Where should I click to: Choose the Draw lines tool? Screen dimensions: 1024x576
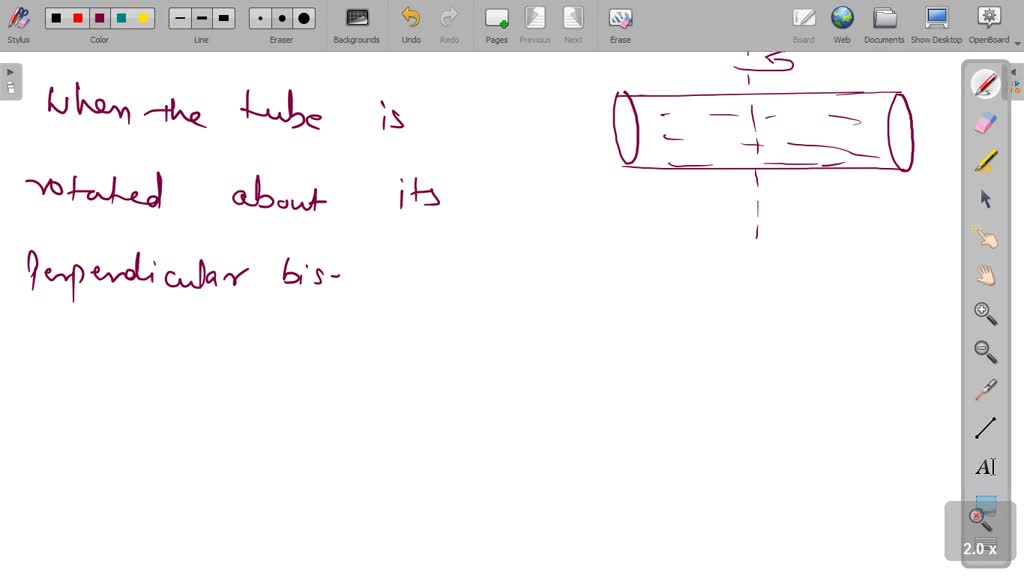coord(985,427)
